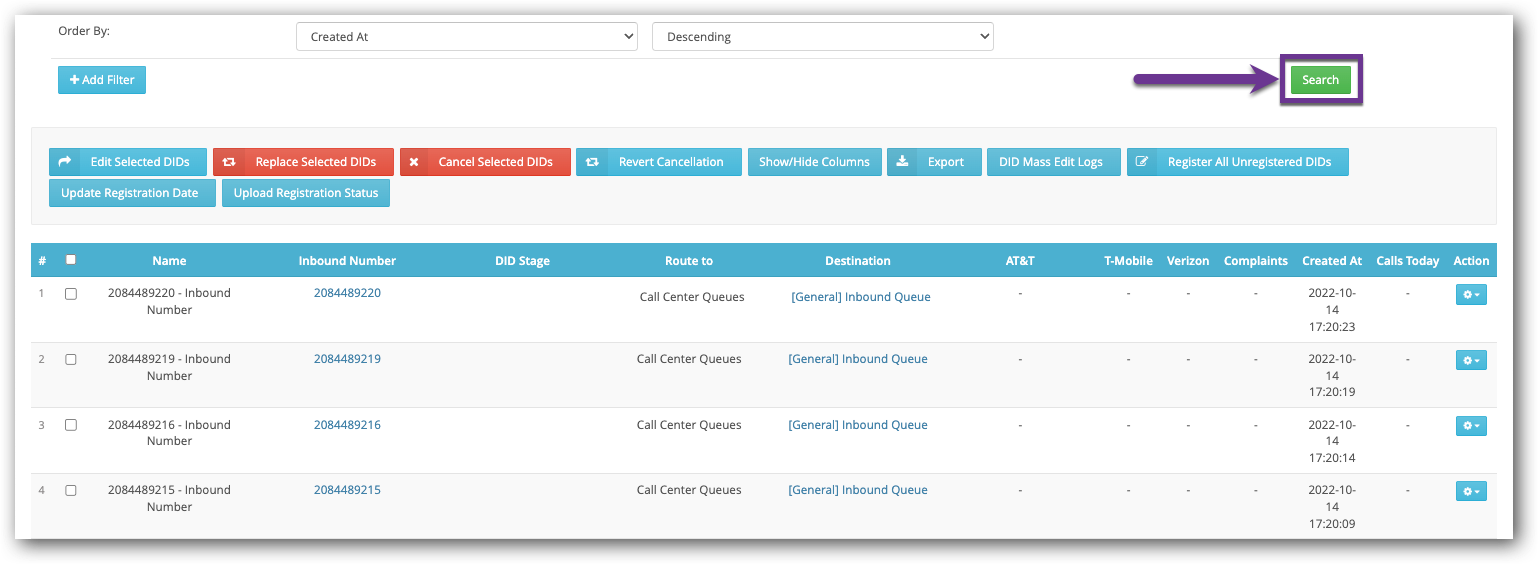Click Call Center Queues in row 2084489220

692,297
